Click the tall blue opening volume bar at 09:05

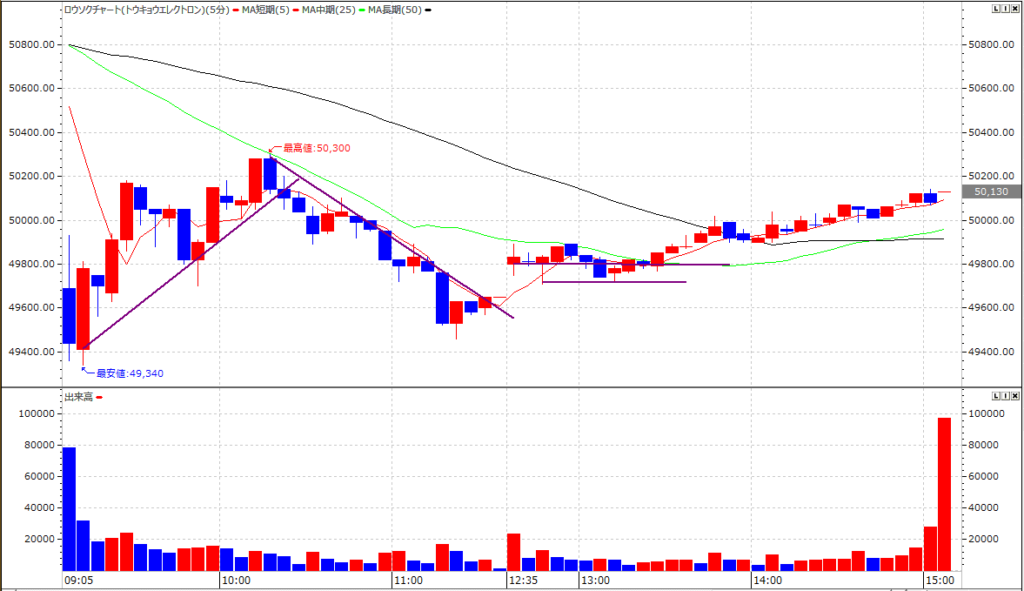pos(69,508)
